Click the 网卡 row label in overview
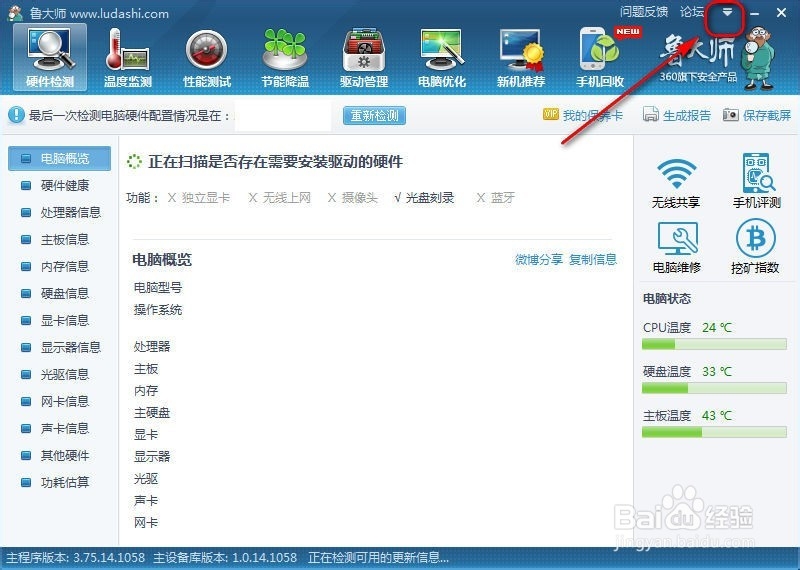Image resolution: width=800 pixels, height=570 pixels. coord(146,523)
